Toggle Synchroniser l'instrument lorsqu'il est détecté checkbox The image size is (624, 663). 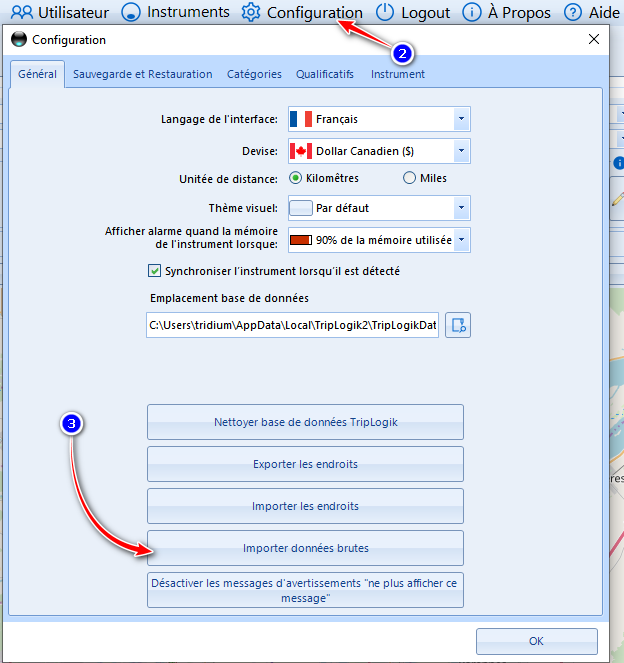(154, 271)
